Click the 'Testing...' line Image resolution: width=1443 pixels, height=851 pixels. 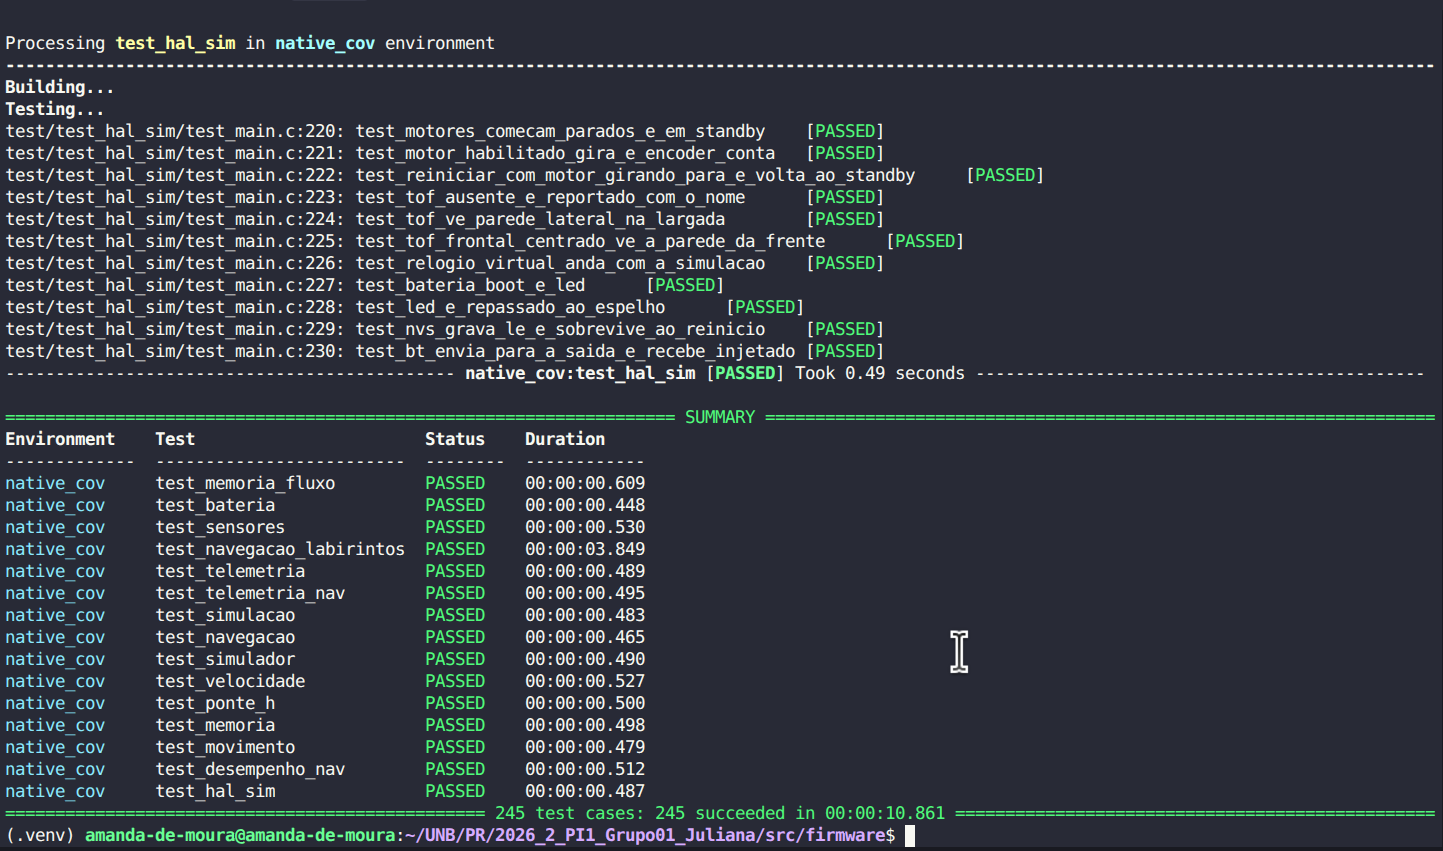(x=55, y=109)
